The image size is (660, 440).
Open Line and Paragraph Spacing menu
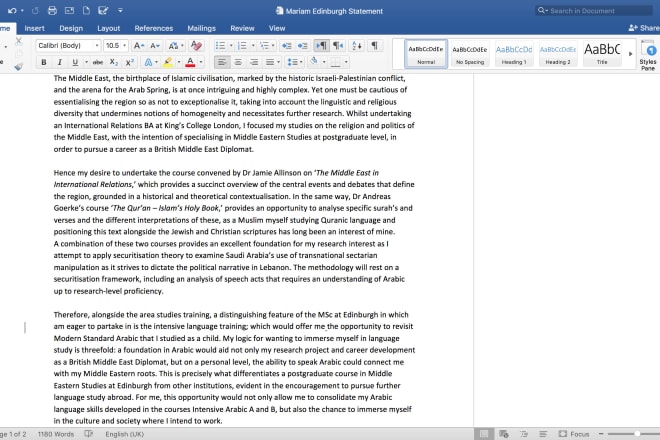coord(295,62)
